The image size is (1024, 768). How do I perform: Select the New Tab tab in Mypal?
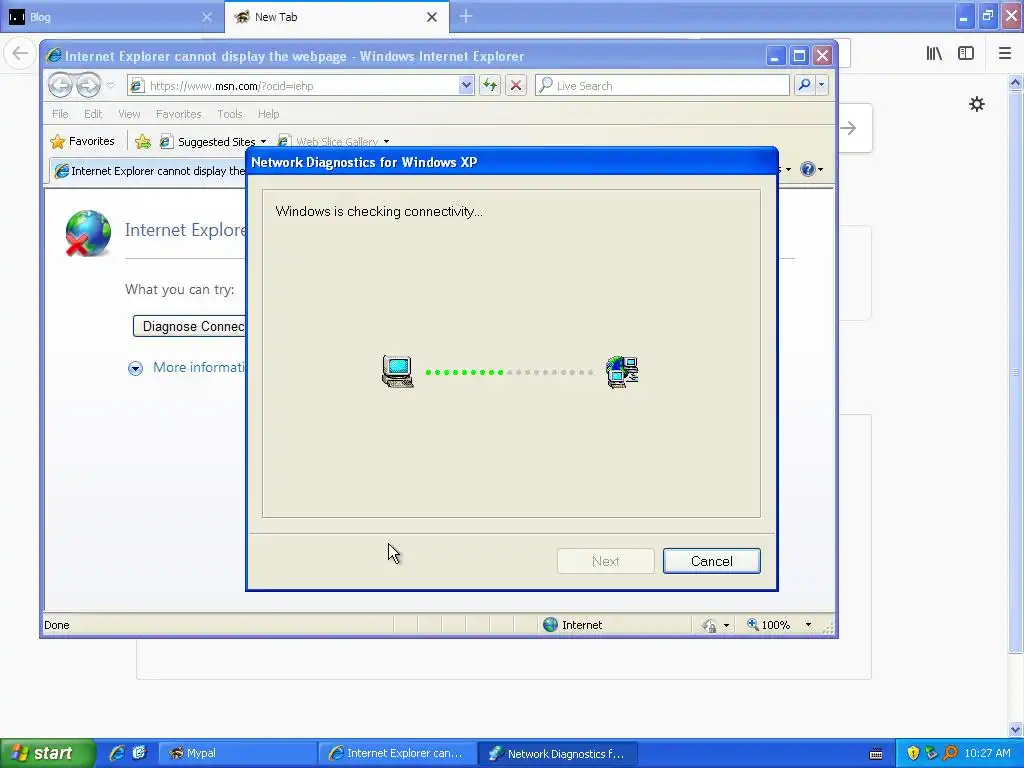(327, 17)
